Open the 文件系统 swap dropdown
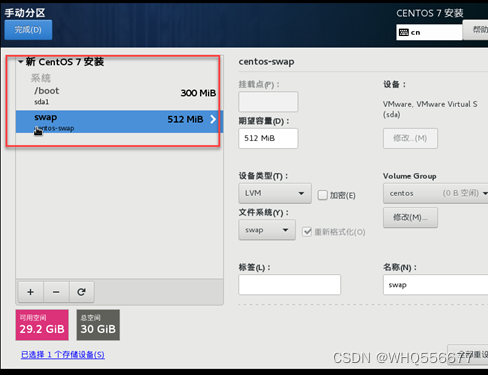488x375 pixels. tap(267, 230)
